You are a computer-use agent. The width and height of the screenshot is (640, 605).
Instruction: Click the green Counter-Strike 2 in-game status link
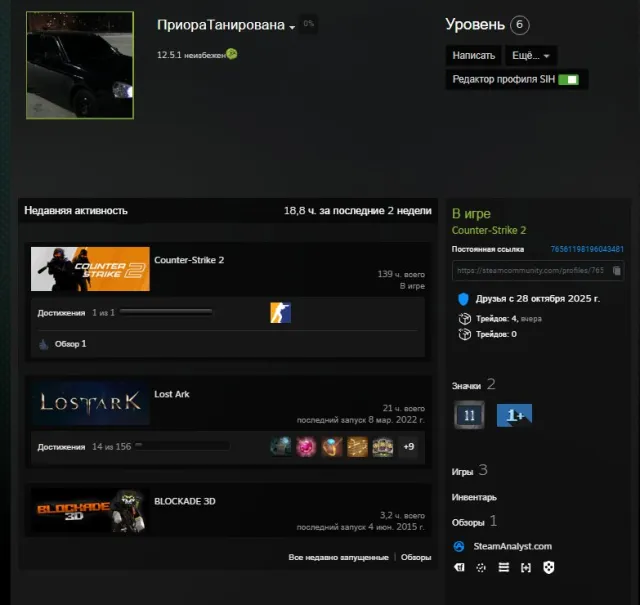click(x=489, y=230)
